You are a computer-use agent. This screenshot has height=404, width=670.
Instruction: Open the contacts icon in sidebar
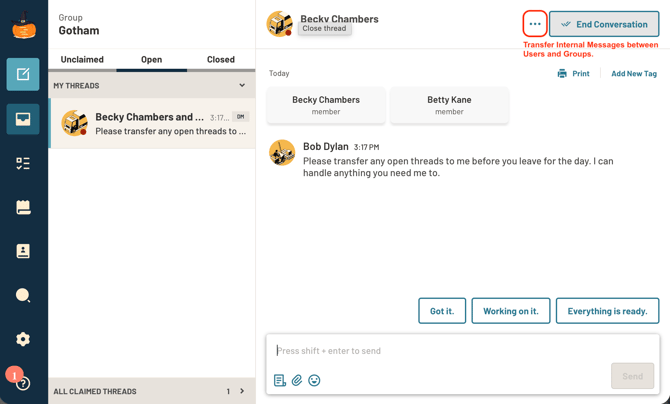coord(23,251)
